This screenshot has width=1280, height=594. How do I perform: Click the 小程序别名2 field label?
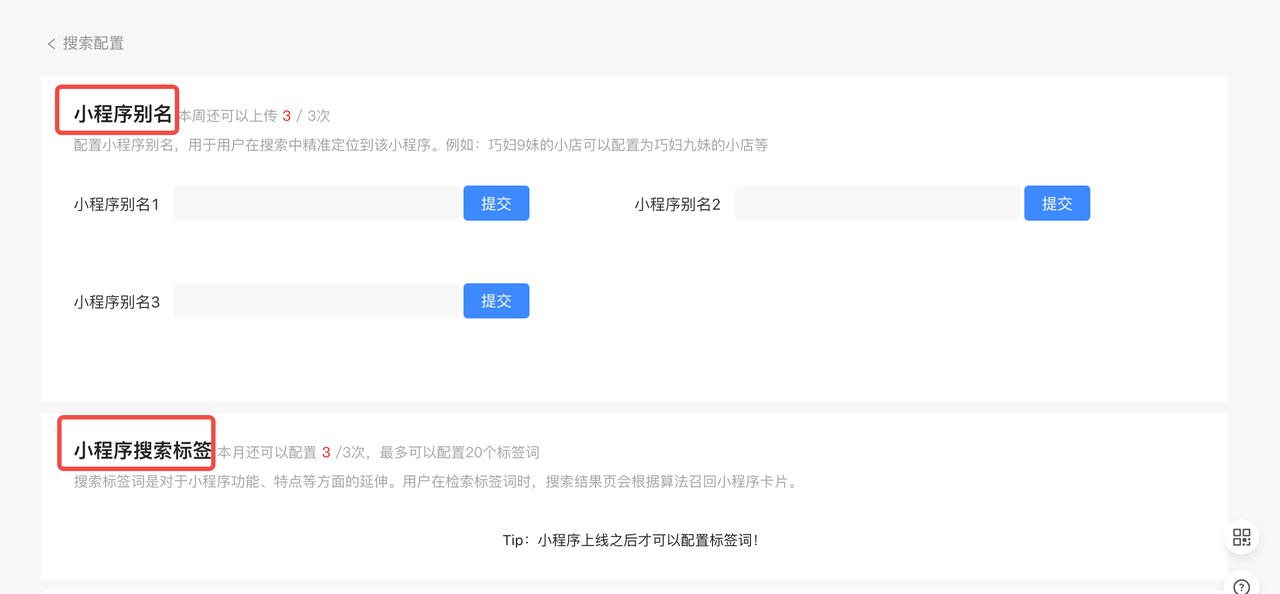[677, 204]
